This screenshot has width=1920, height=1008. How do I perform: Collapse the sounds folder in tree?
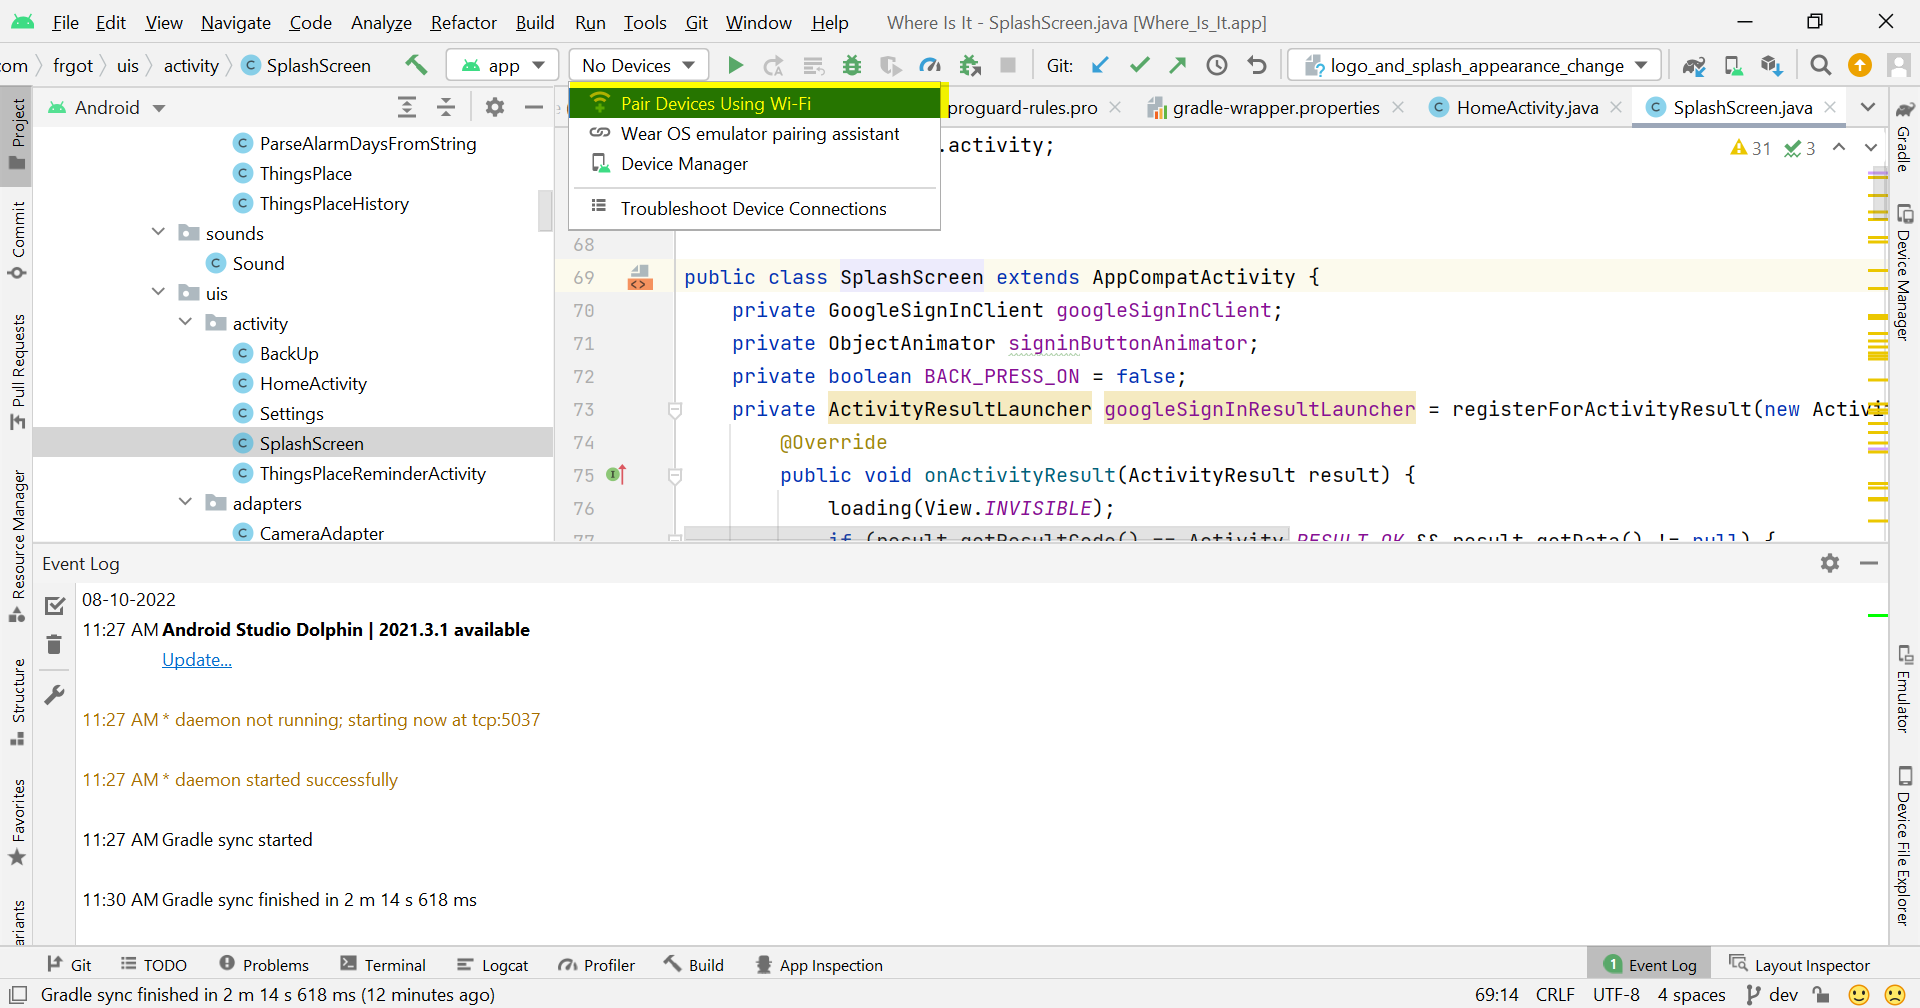158,233
